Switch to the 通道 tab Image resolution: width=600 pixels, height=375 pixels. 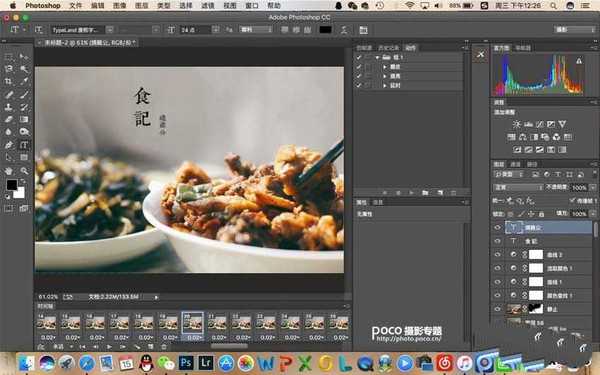(515, 164)
